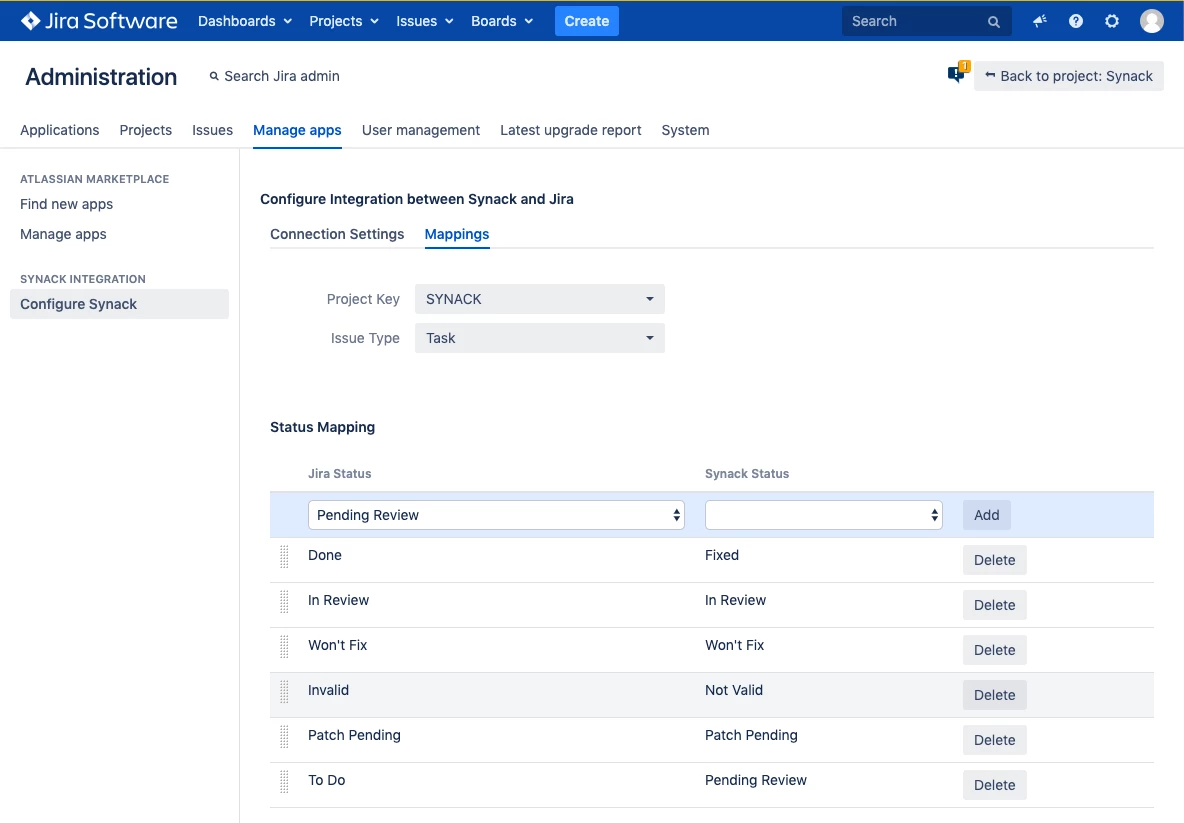Open the Jira settings gear icon
This screenshot has height=823, width=1184.
1112,20
